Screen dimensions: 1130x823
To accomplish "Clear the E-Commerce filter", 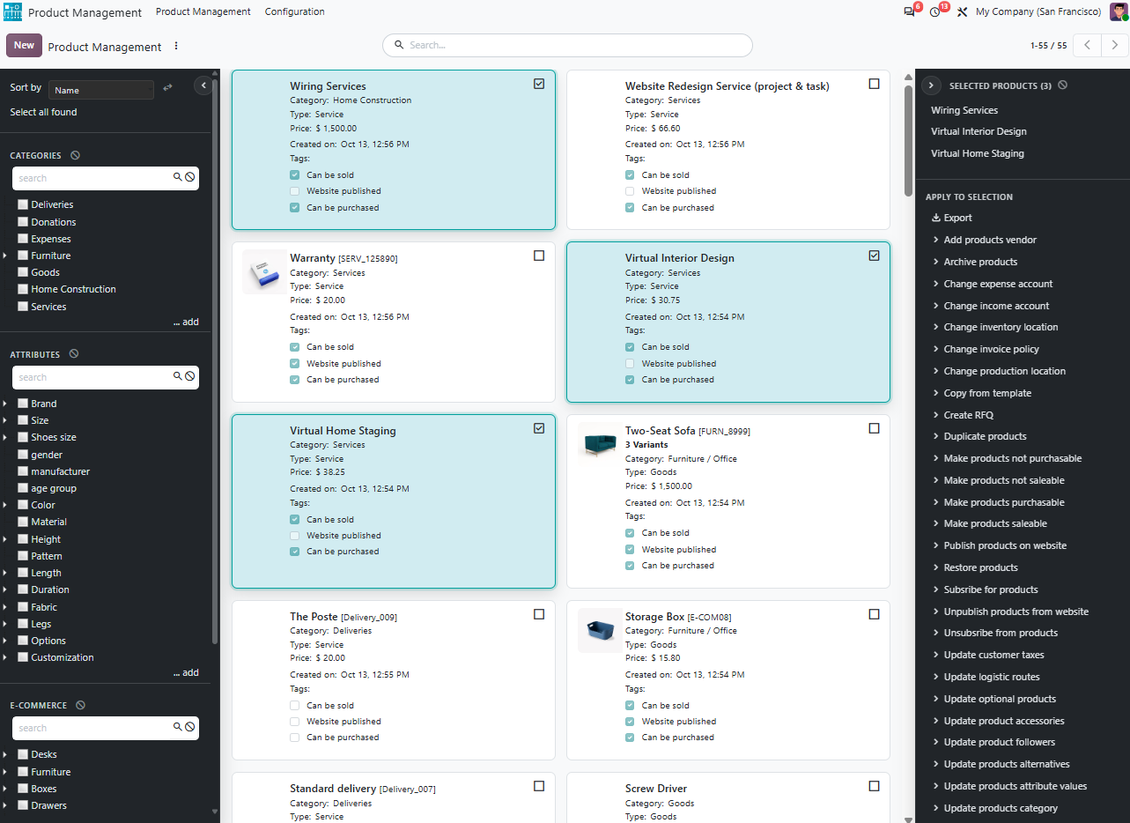I will pyautogui.click(x=81, y=706).
